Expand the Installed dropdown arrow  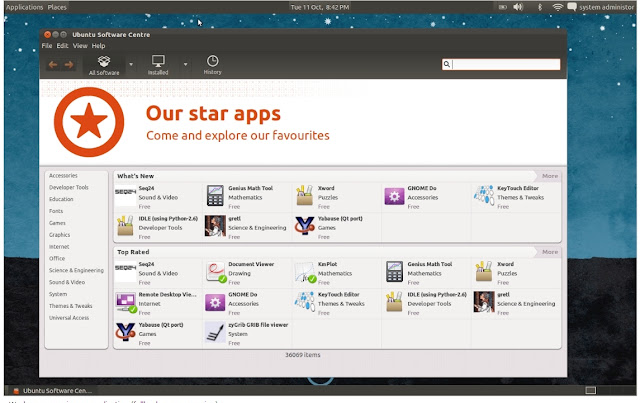point(185,64)
